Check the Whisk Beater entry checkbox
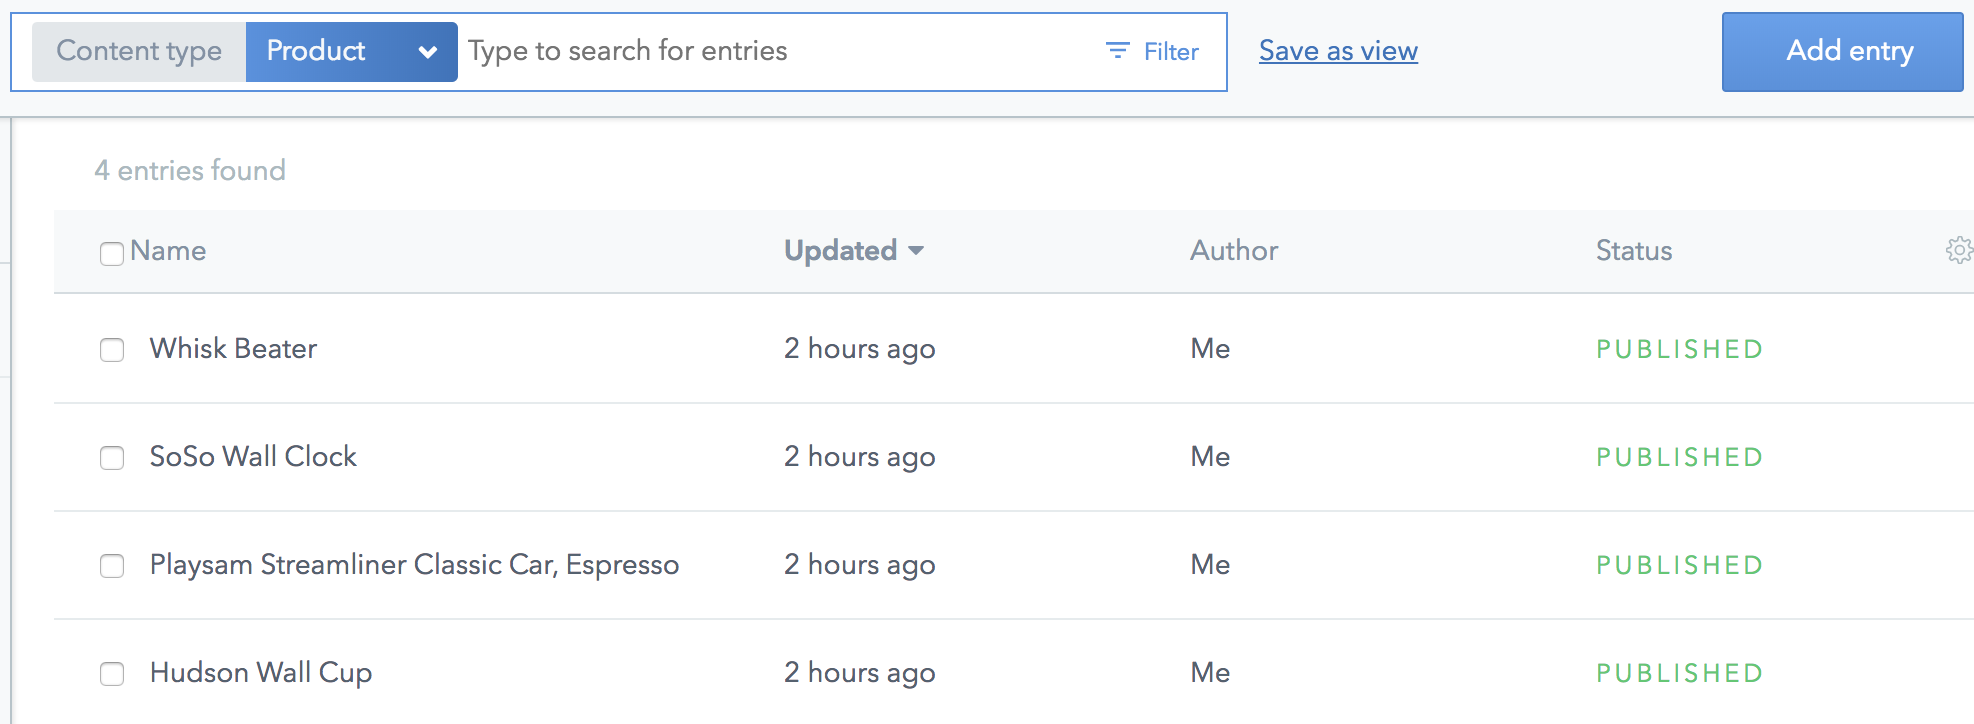The height and width of the screenshot is (724, 1974). click(x=112, y=350)
